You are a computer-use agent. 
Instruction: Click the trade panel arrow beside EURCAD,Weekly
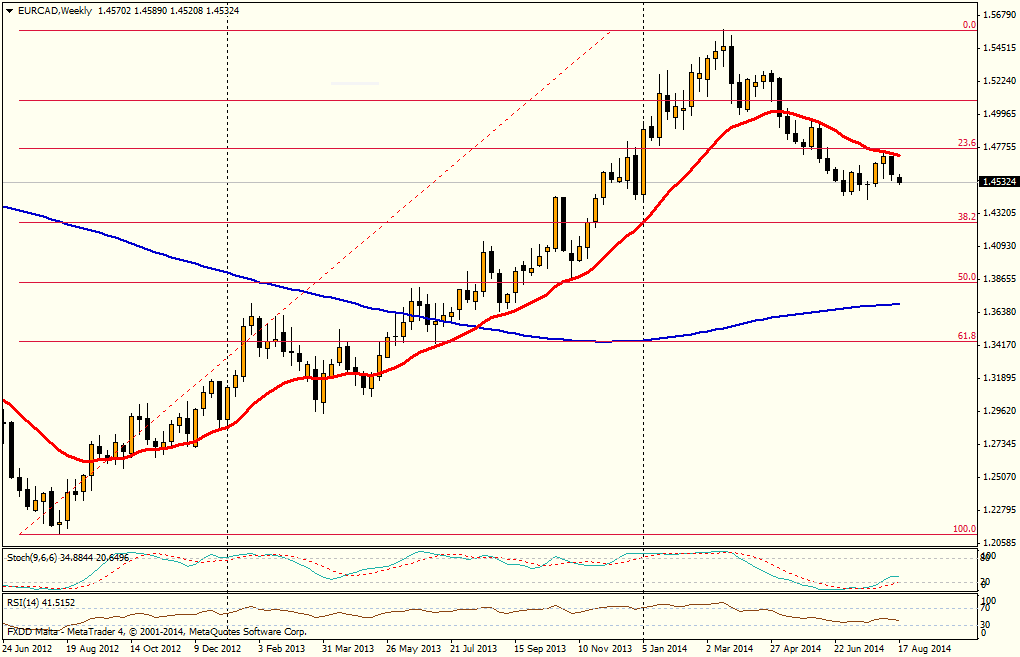pos(9,10)
